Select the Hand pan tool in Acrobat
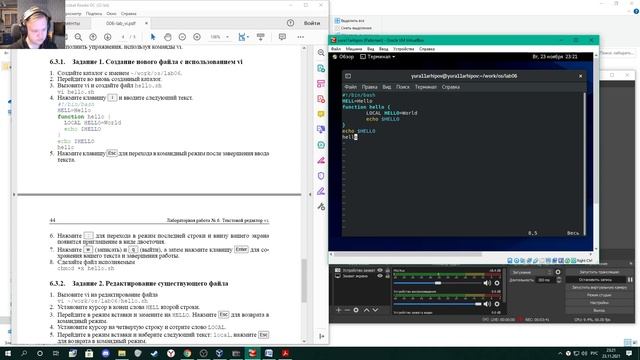The height and width of the screenshot is (360, 640). (167, 37)
